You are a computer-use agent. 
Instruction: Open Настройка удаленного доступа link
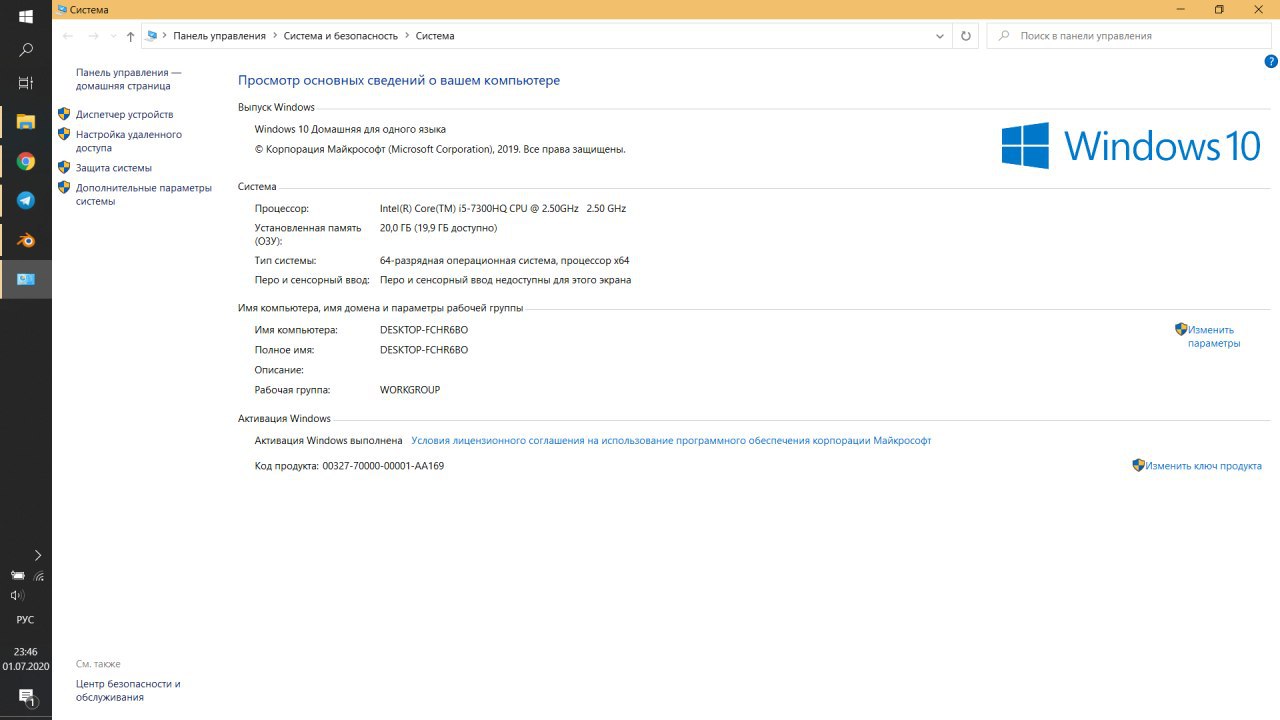pos(129,141)
